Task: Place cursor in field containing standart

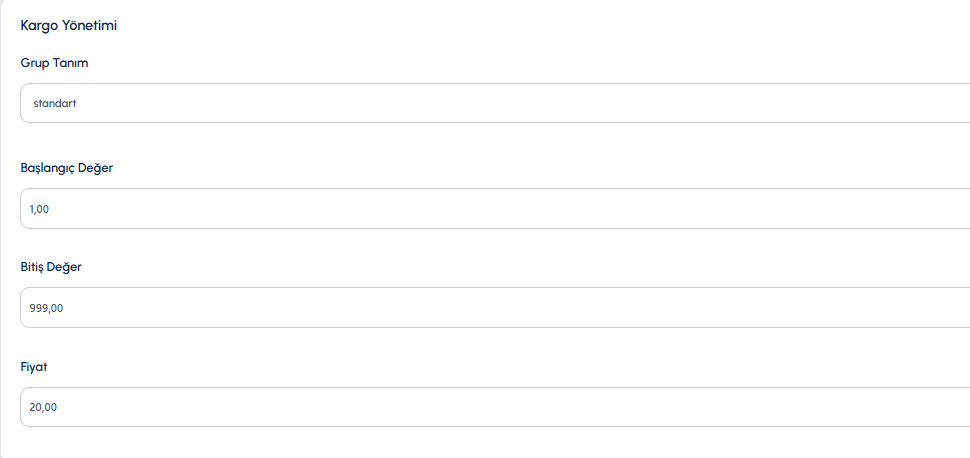Action: tap(495, 103)
